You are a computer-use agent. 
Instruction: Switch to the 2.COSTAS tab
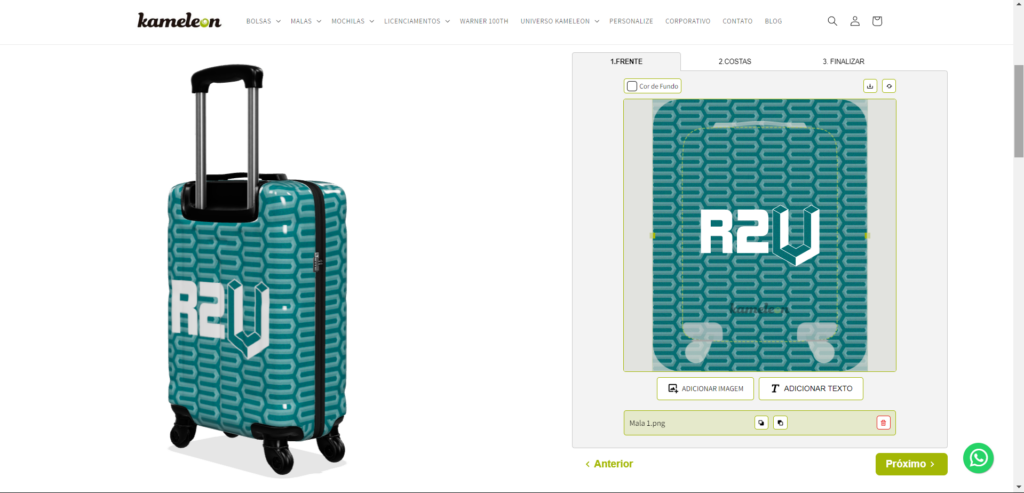click(735, 61)
